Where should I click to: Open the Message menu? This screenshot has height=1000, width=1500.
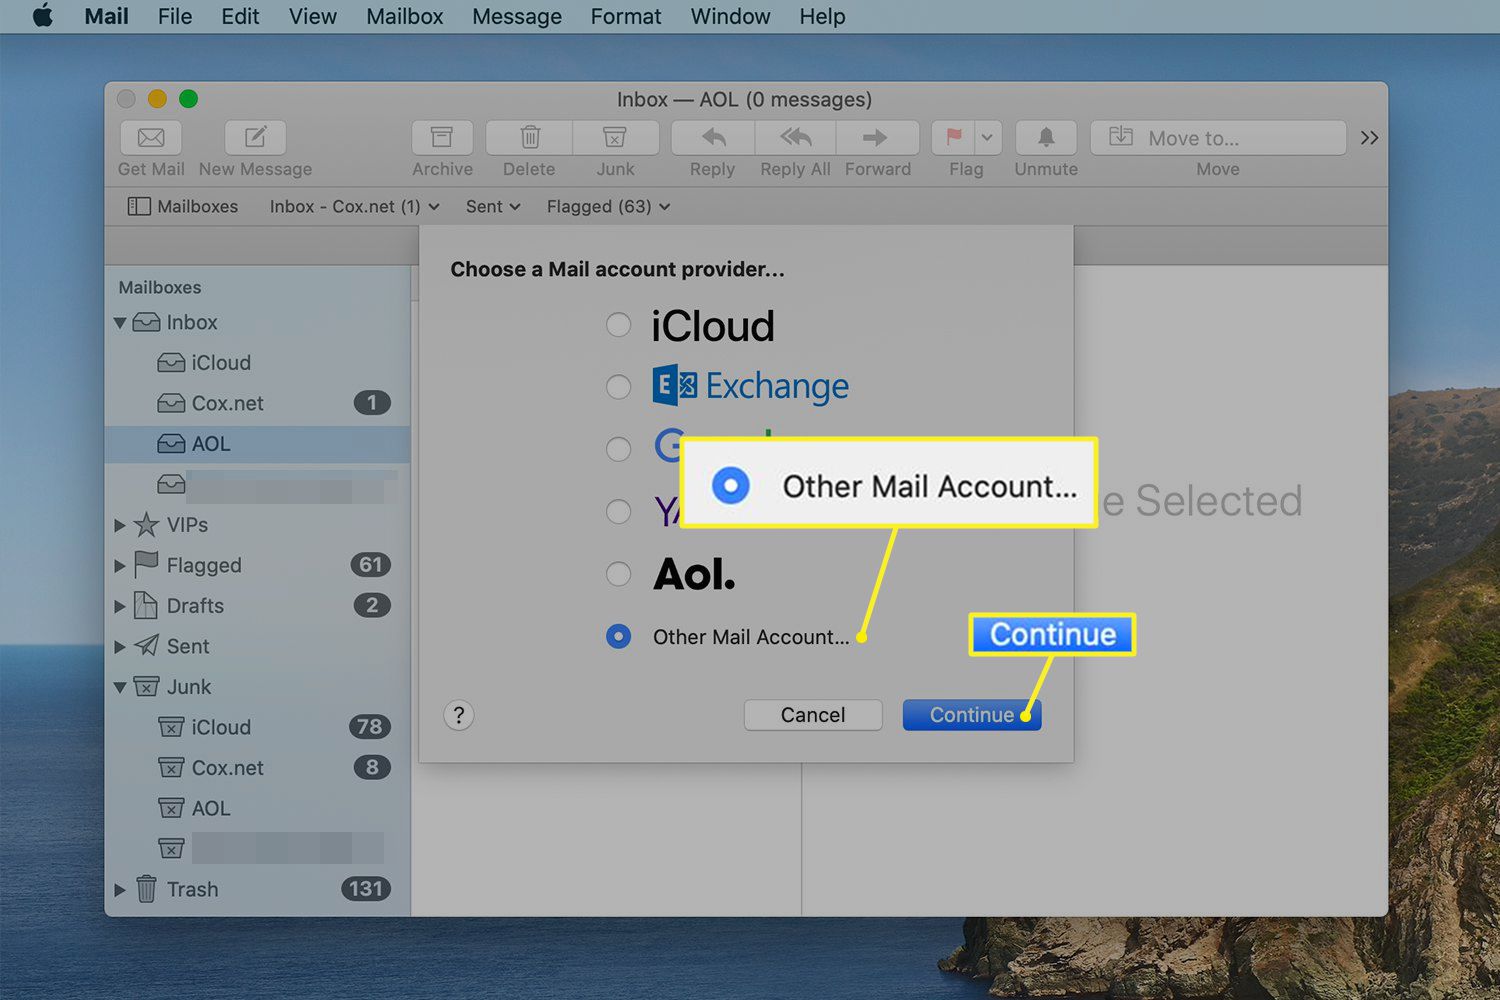(517, 16)
